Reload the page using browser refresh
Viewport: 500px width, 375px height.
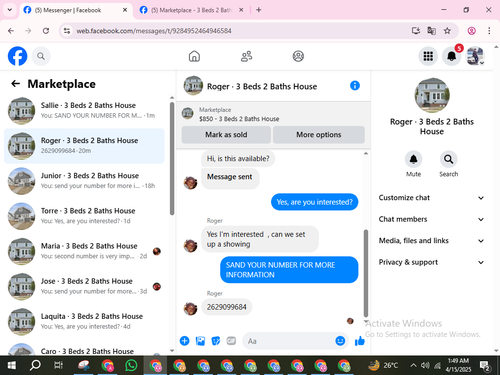tap(46, 31)
